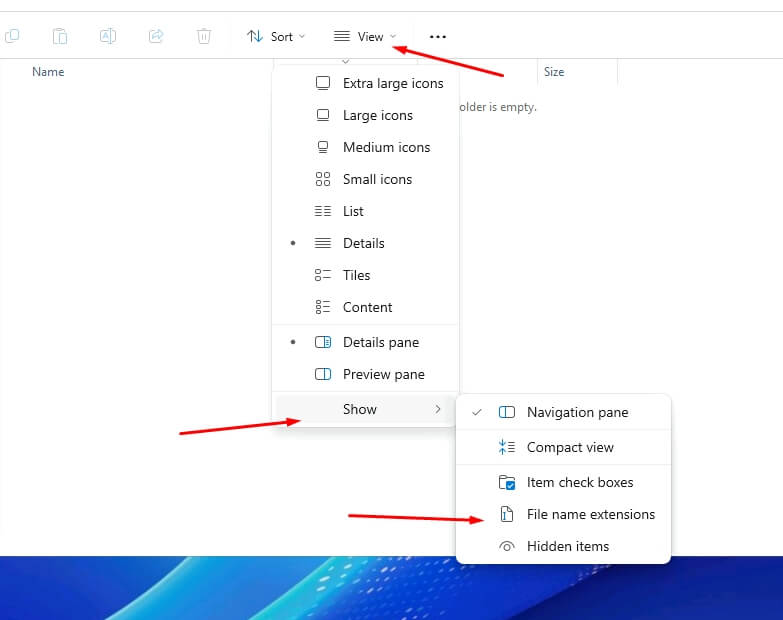The height and width of the screenshot is (620, 783).
Task: Toggle the Navigation pane option
Action: [563, 412]
